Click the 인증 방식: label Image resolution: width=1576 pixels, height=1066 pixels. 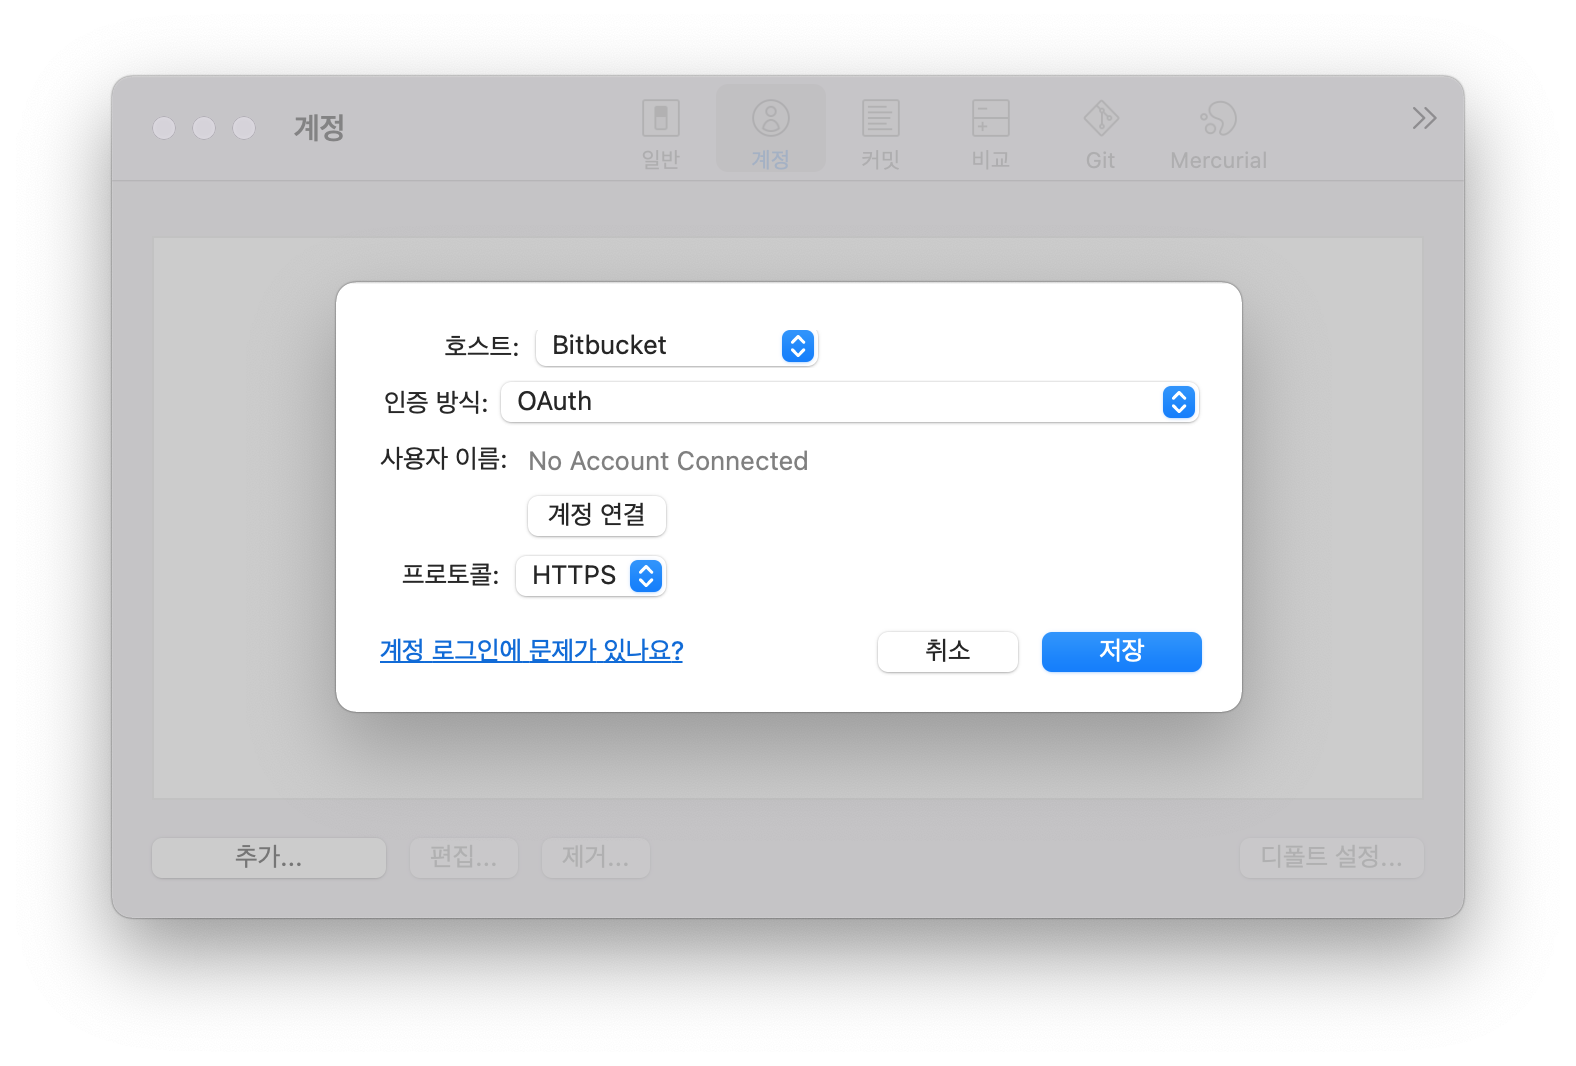tap(435, 402)
